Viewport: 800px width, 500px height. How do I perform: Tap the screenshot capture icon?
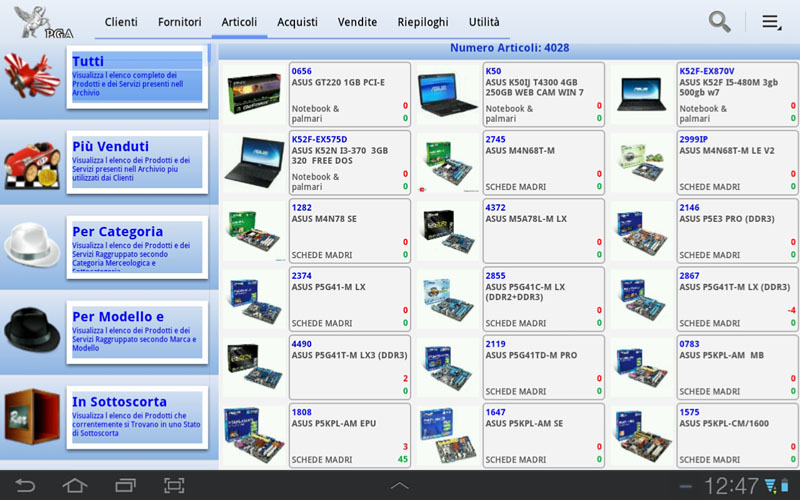point(174,485)
